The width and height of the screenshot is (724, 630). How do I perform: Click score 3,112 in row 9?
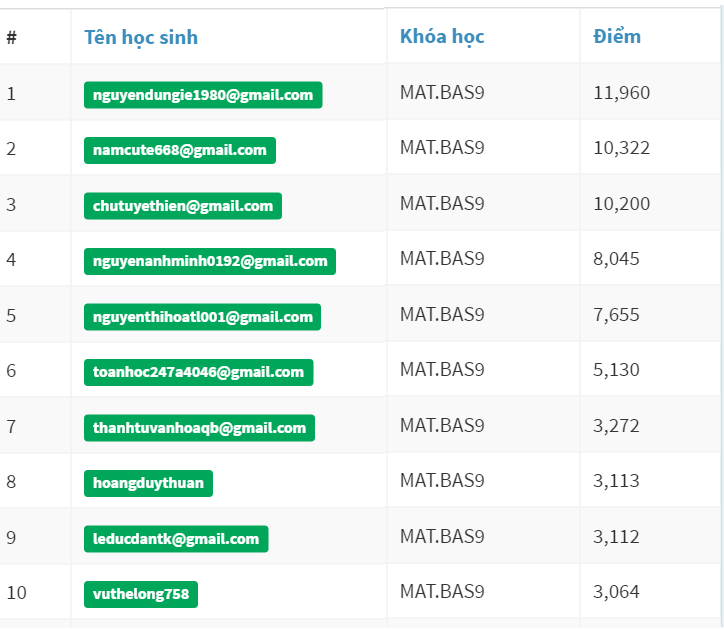616,537
